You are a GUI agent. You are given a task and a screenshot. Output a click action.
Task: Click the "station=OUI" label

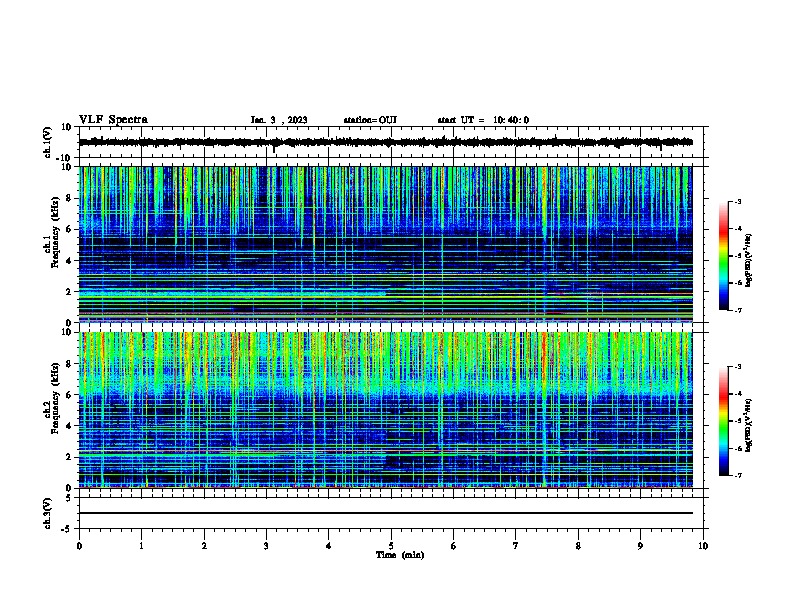pos(370,120)
